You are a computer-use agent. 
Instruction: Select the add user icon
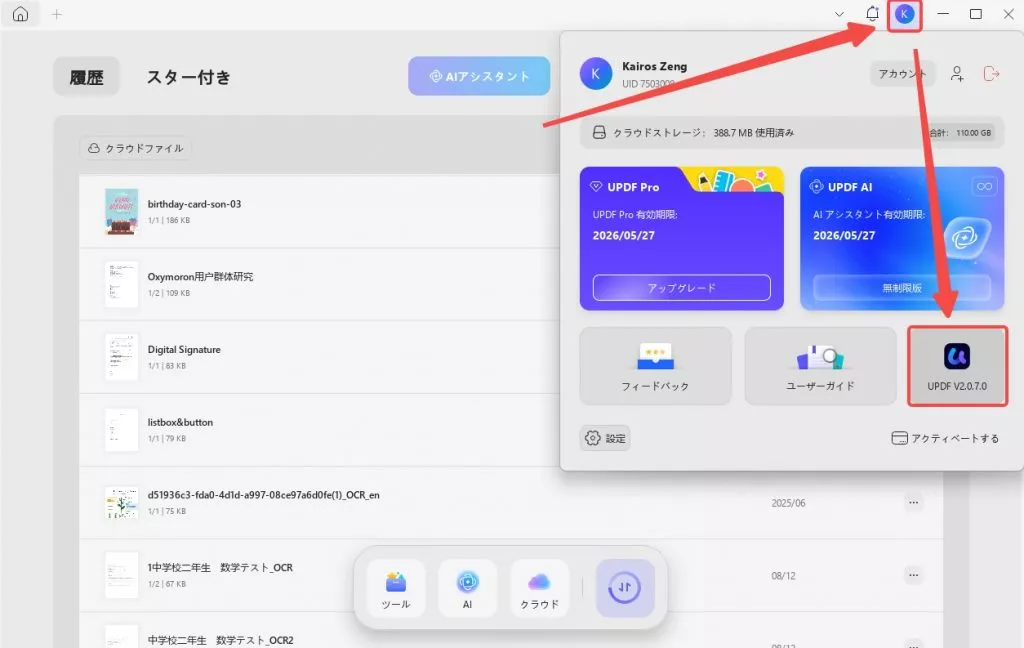[957, 74]
